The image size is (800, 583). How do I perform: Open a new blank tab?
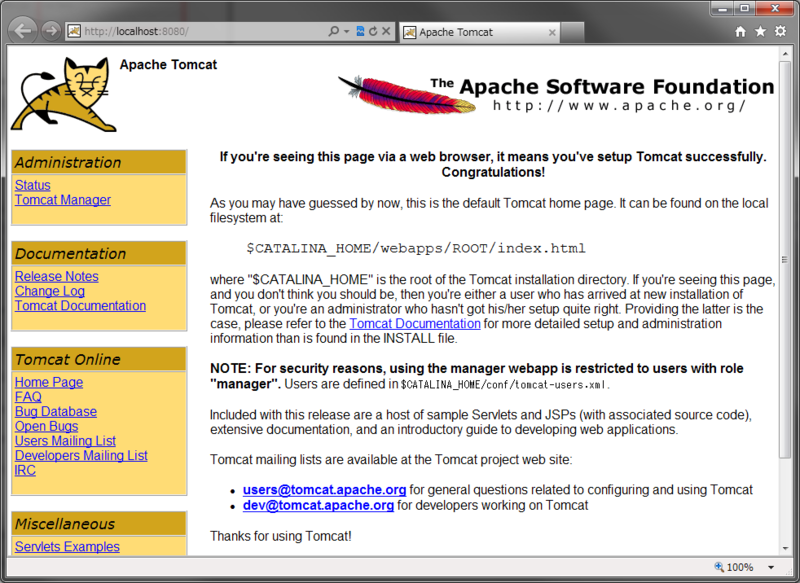[x=572, y=33]
